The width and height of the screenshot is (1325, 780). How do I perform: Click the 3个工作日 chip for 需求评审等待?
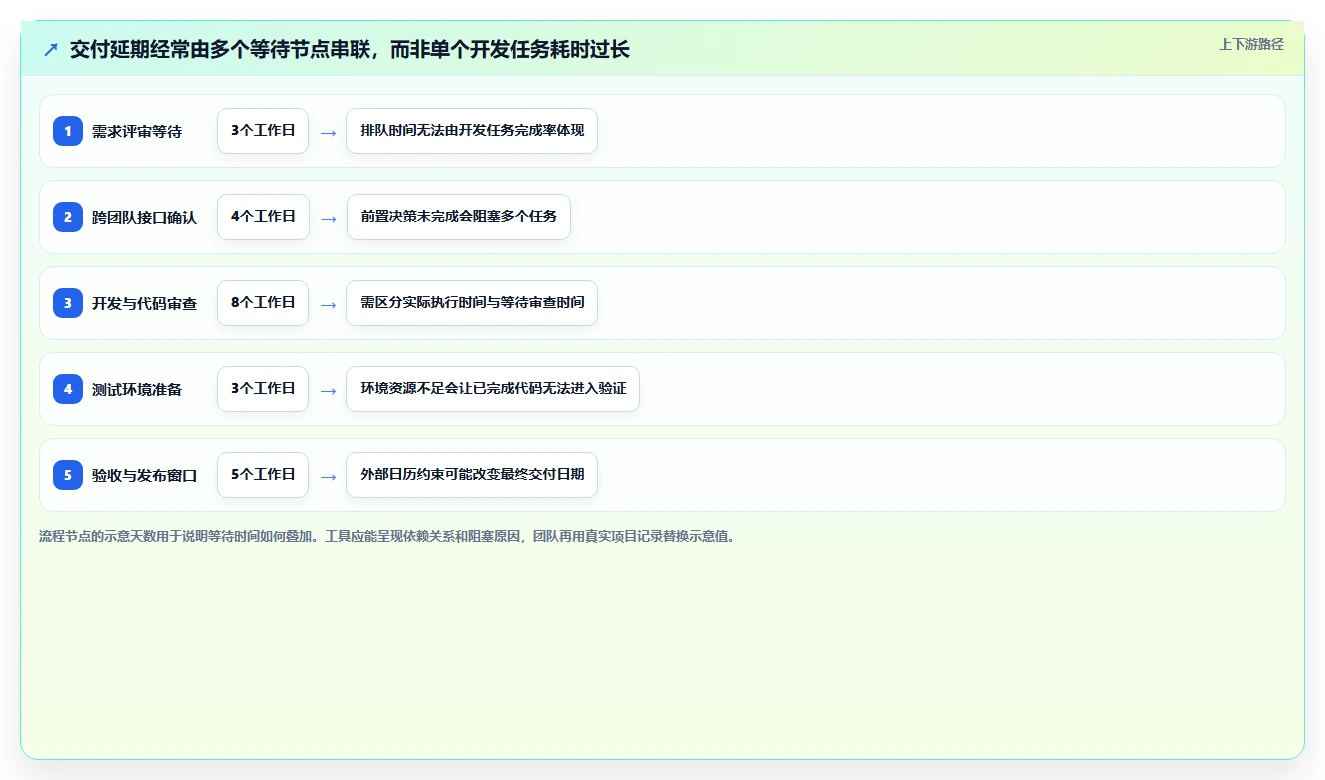(x=263, y=131)
